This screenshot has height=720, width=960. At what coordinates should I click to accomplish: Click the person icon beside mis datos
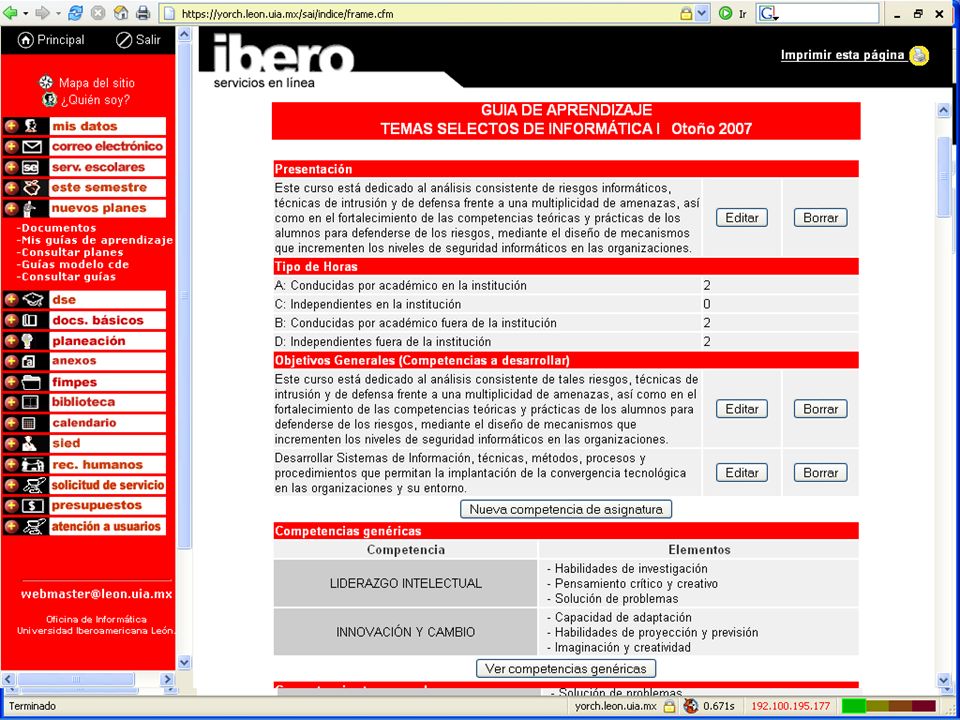coord(31,126)
